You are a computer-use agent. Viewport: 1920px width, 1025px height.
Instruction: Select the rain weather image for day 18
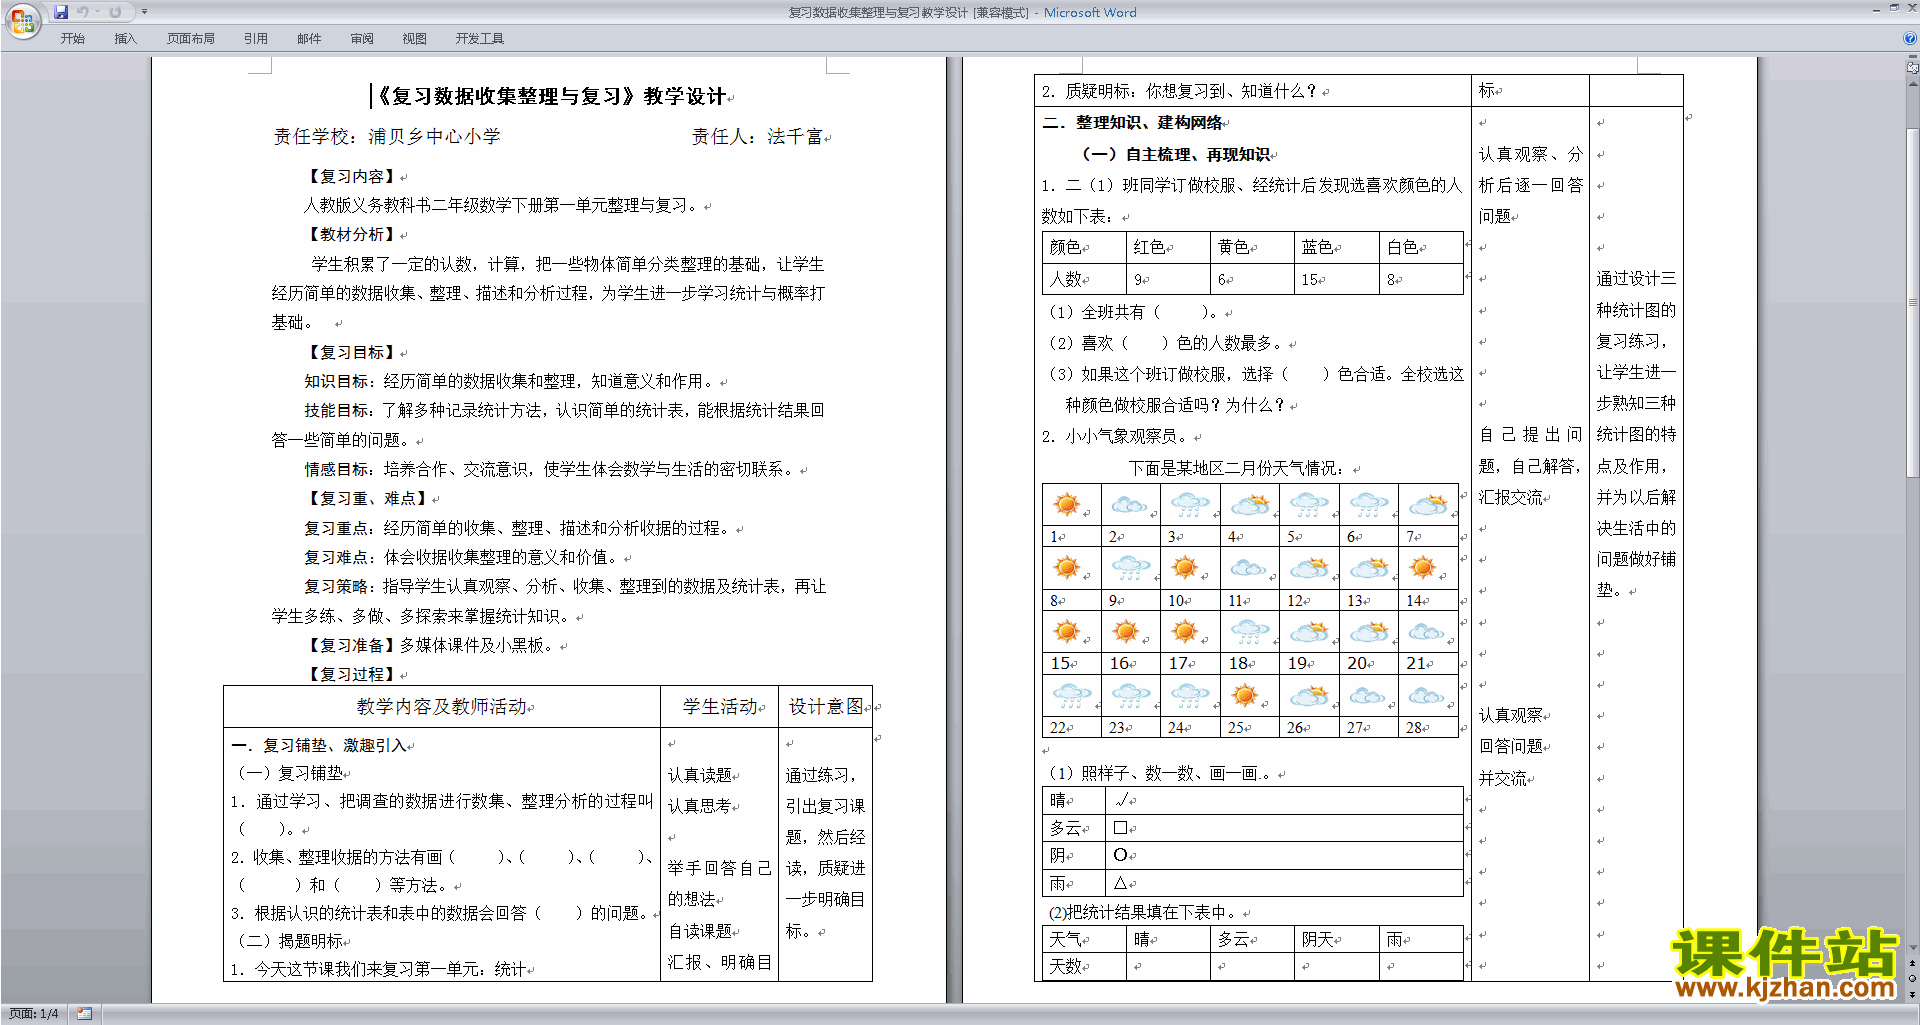[1249, 631]
